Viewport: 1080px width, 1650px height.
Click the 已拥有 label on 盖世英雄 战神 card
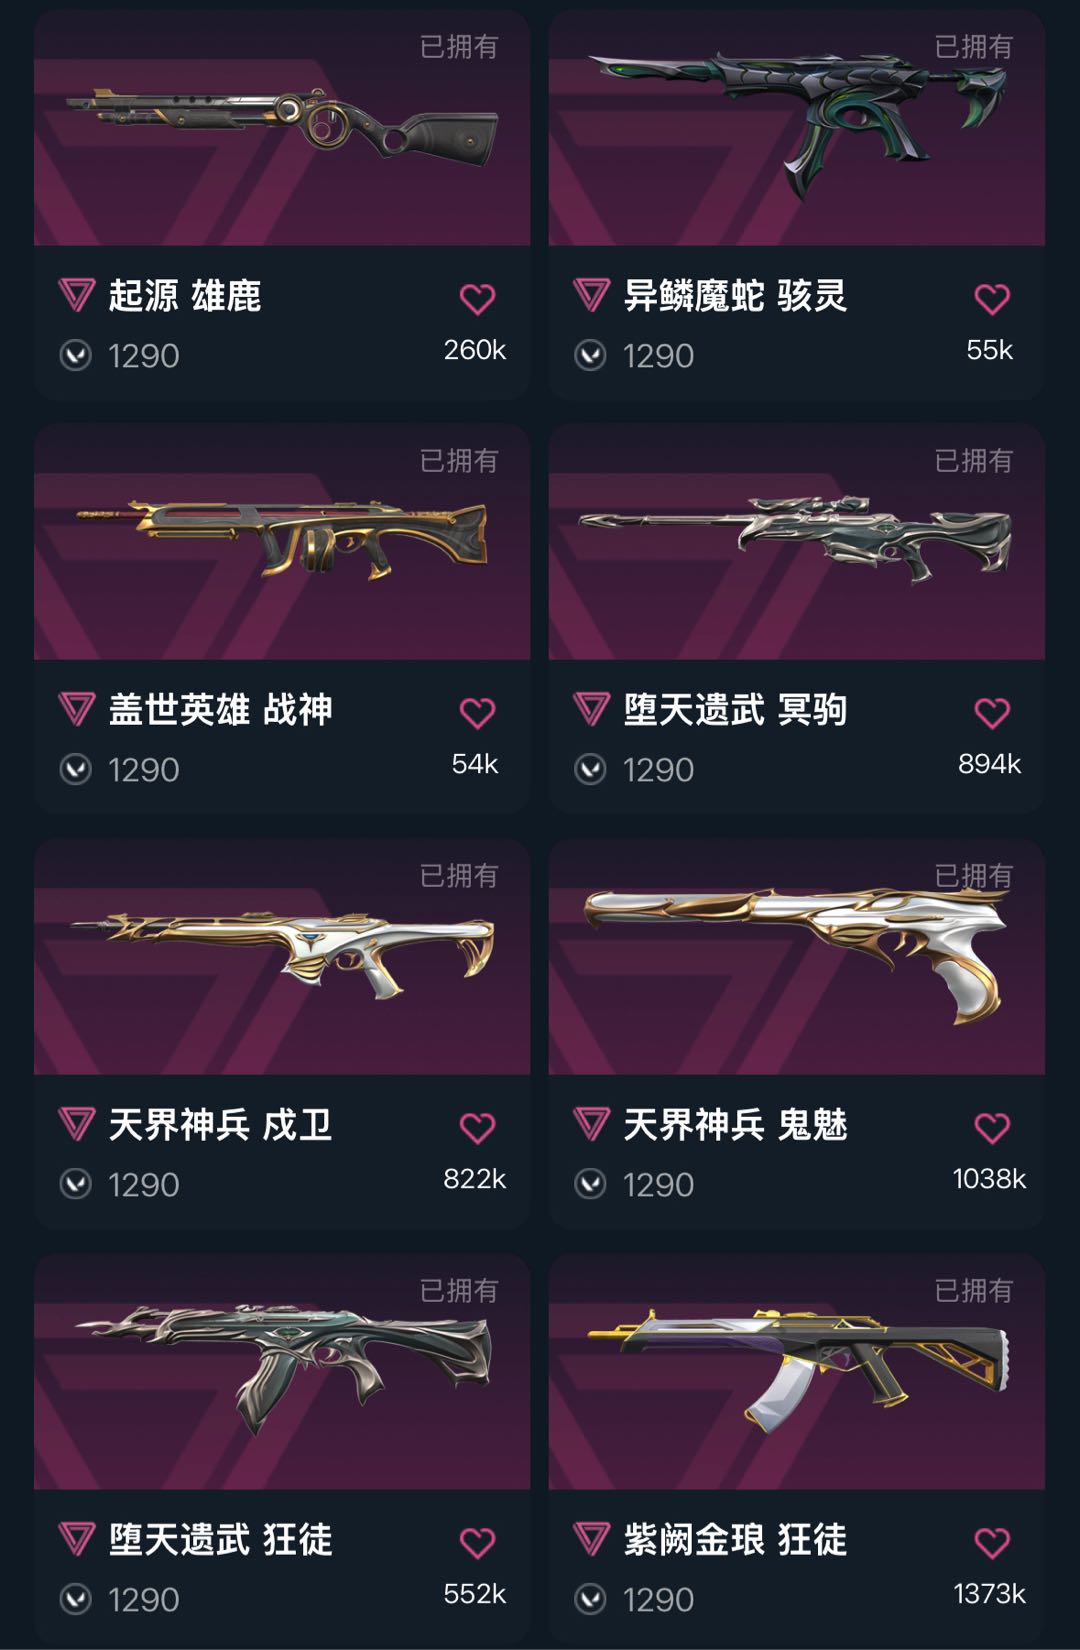459,461
